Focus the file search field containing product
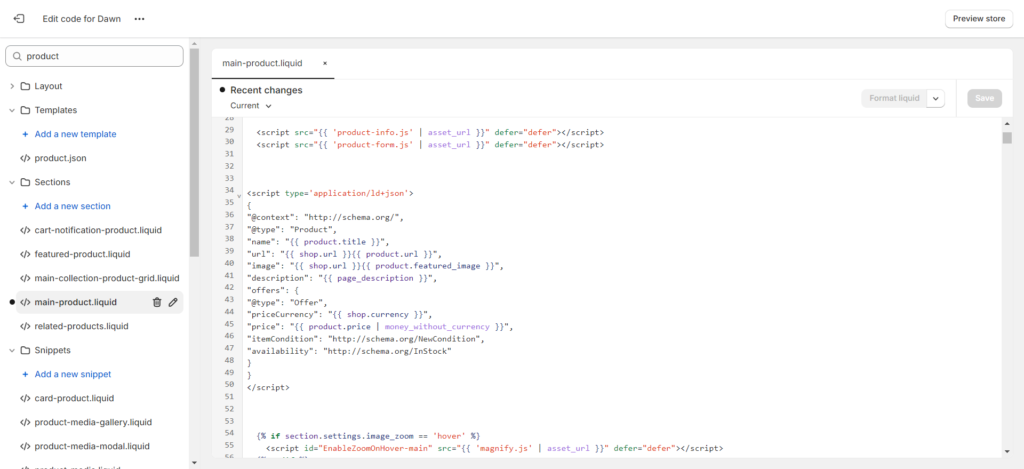Viewport: 1024px width, 469px height. (x=94, y=56)
